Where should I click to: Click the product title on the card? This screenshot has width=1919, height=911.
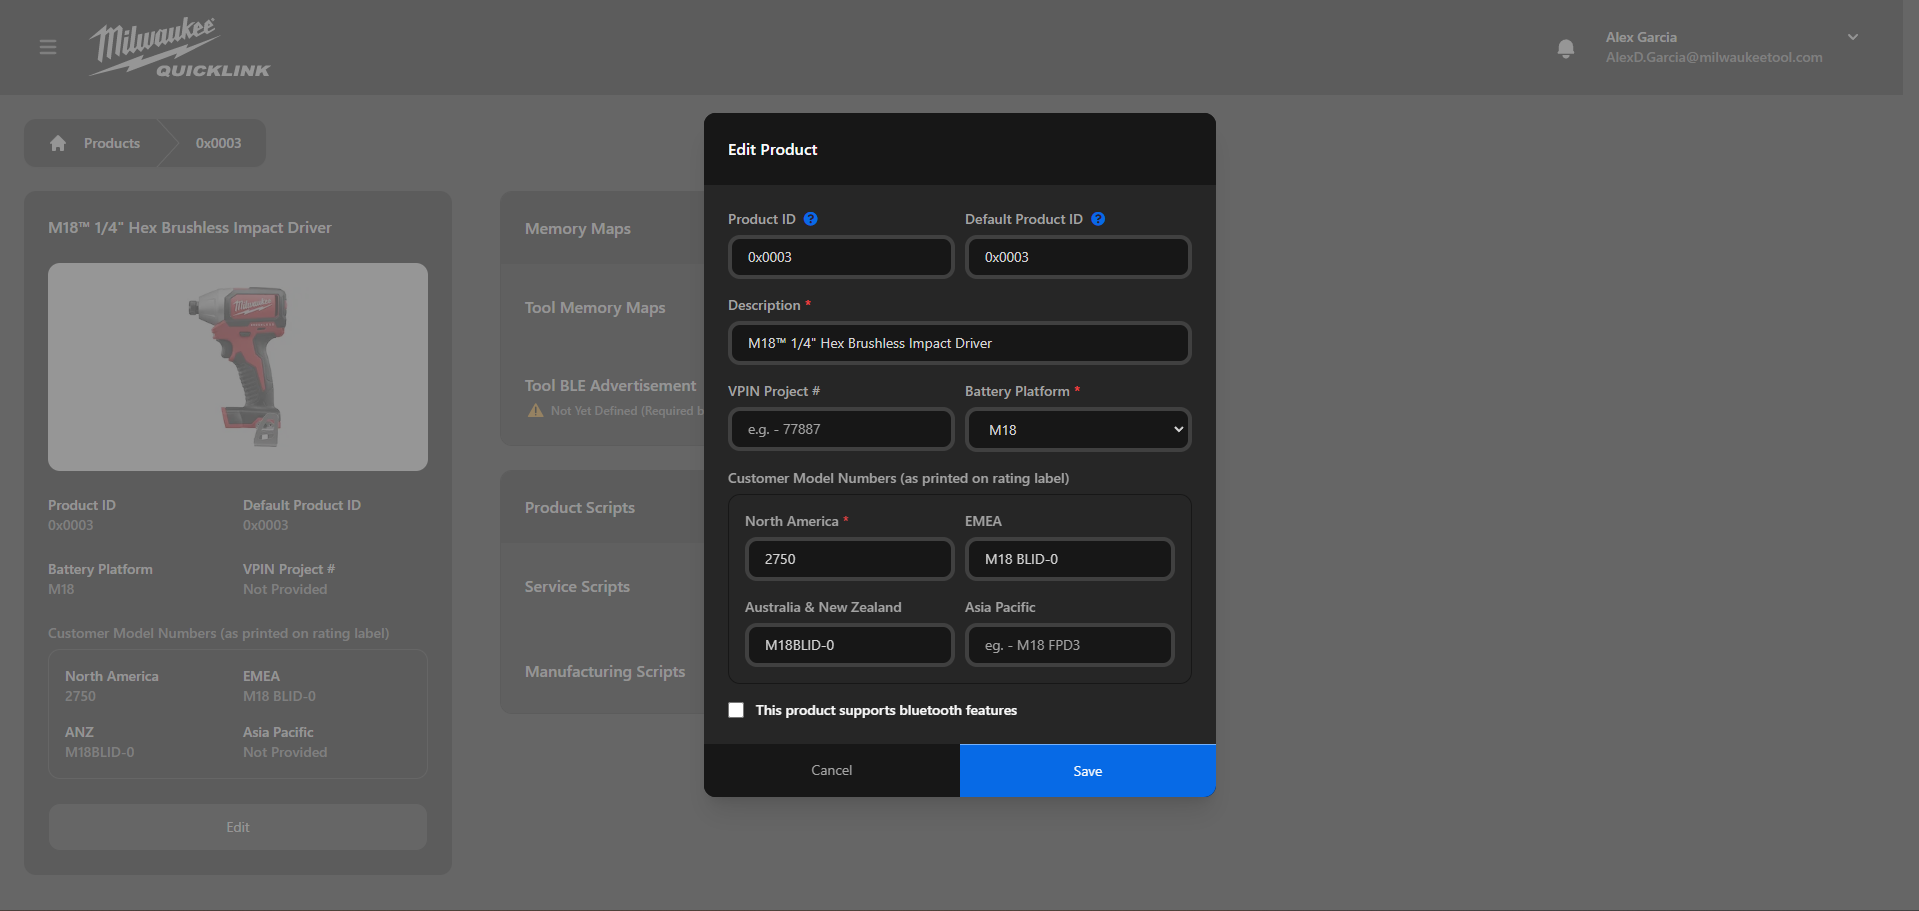[190, 227]
